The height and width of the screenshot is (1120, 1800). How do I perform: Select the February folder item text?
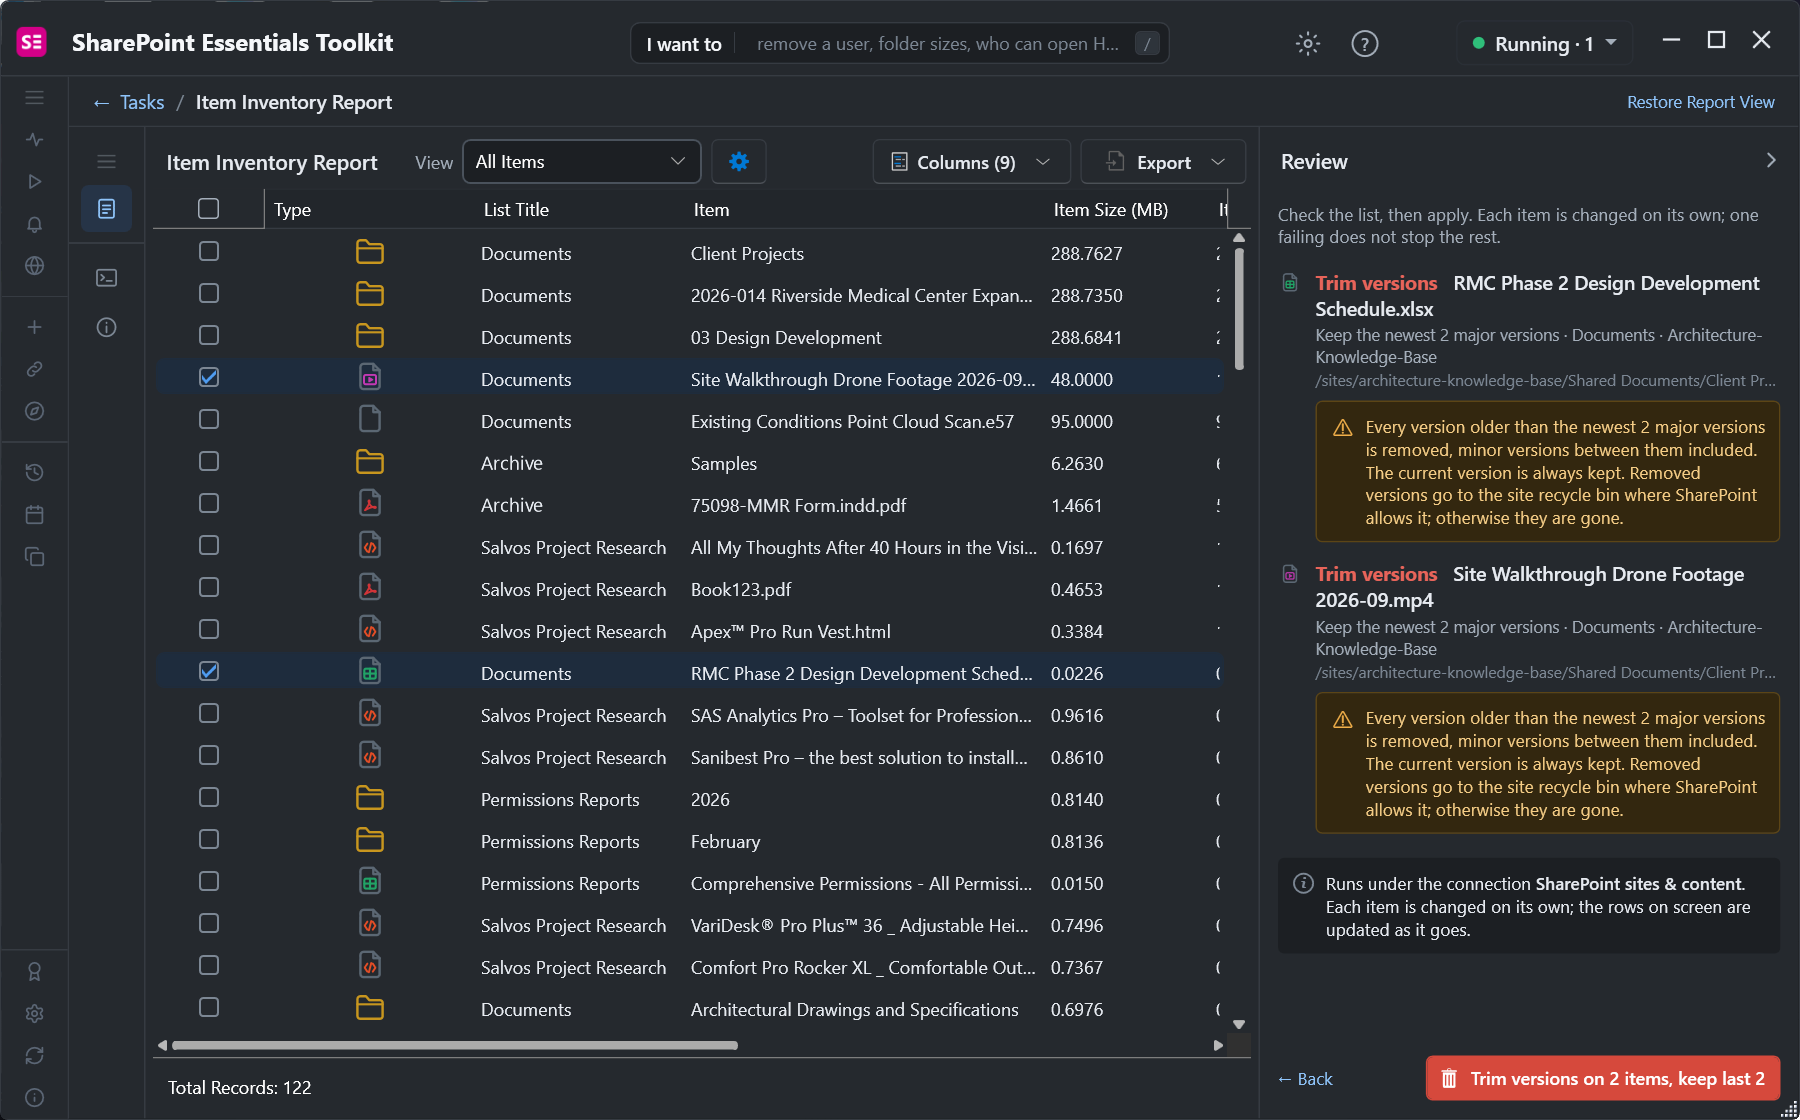(725, 842)
